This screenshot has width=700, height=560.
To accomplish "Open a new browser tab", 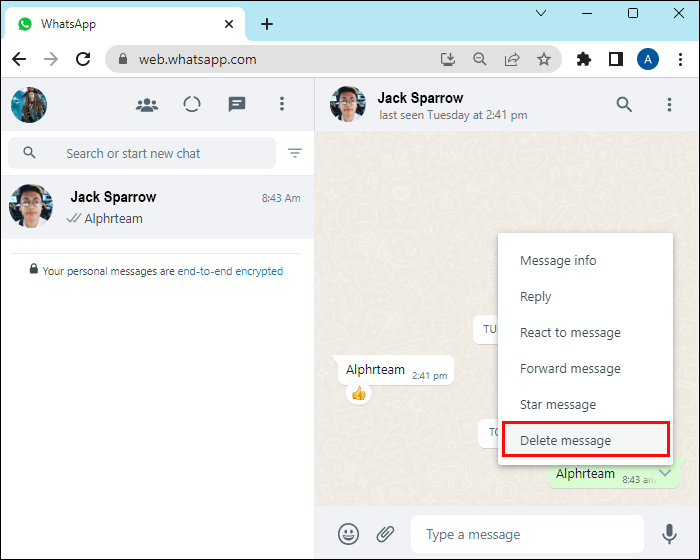I will click(x=267, y=24).
